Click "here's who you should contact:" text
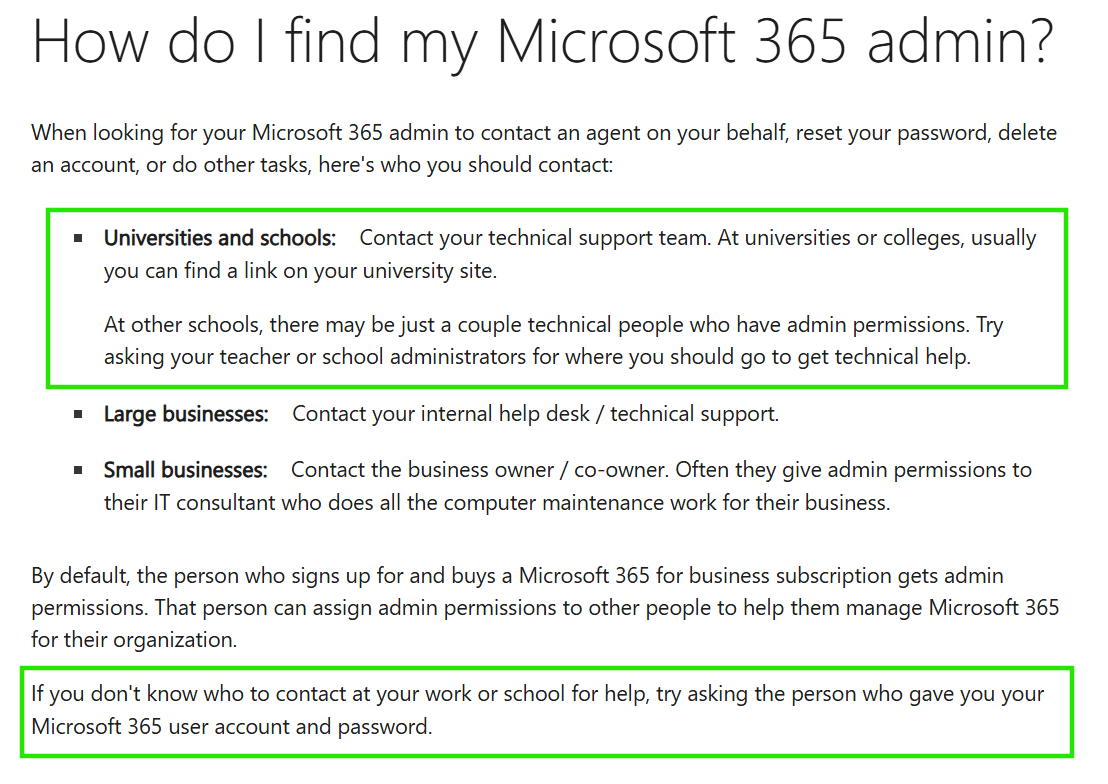This screenshot has width=1108, height=784. [466, 165]
